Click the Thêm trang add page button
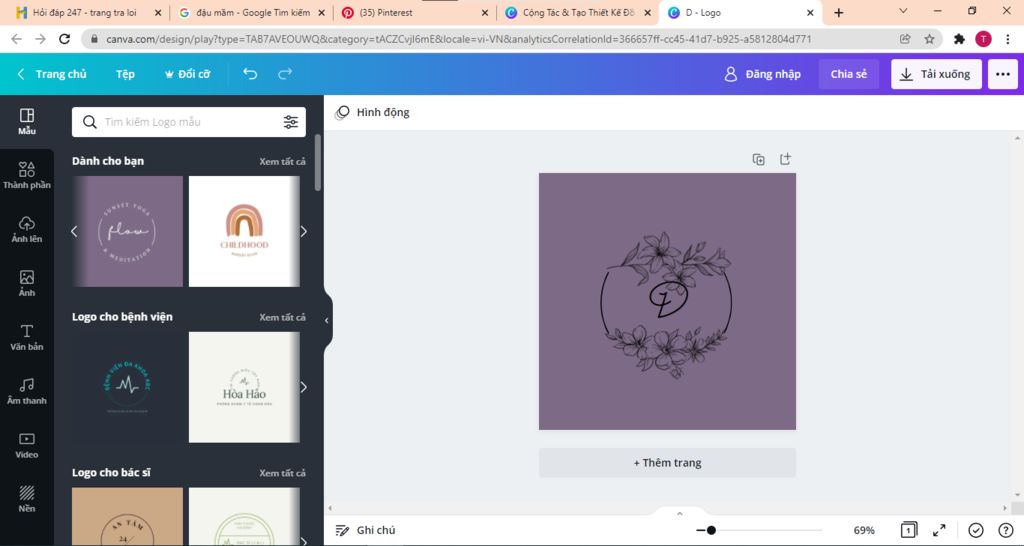This screenshot has height=546, width=1024. [667, 462]
